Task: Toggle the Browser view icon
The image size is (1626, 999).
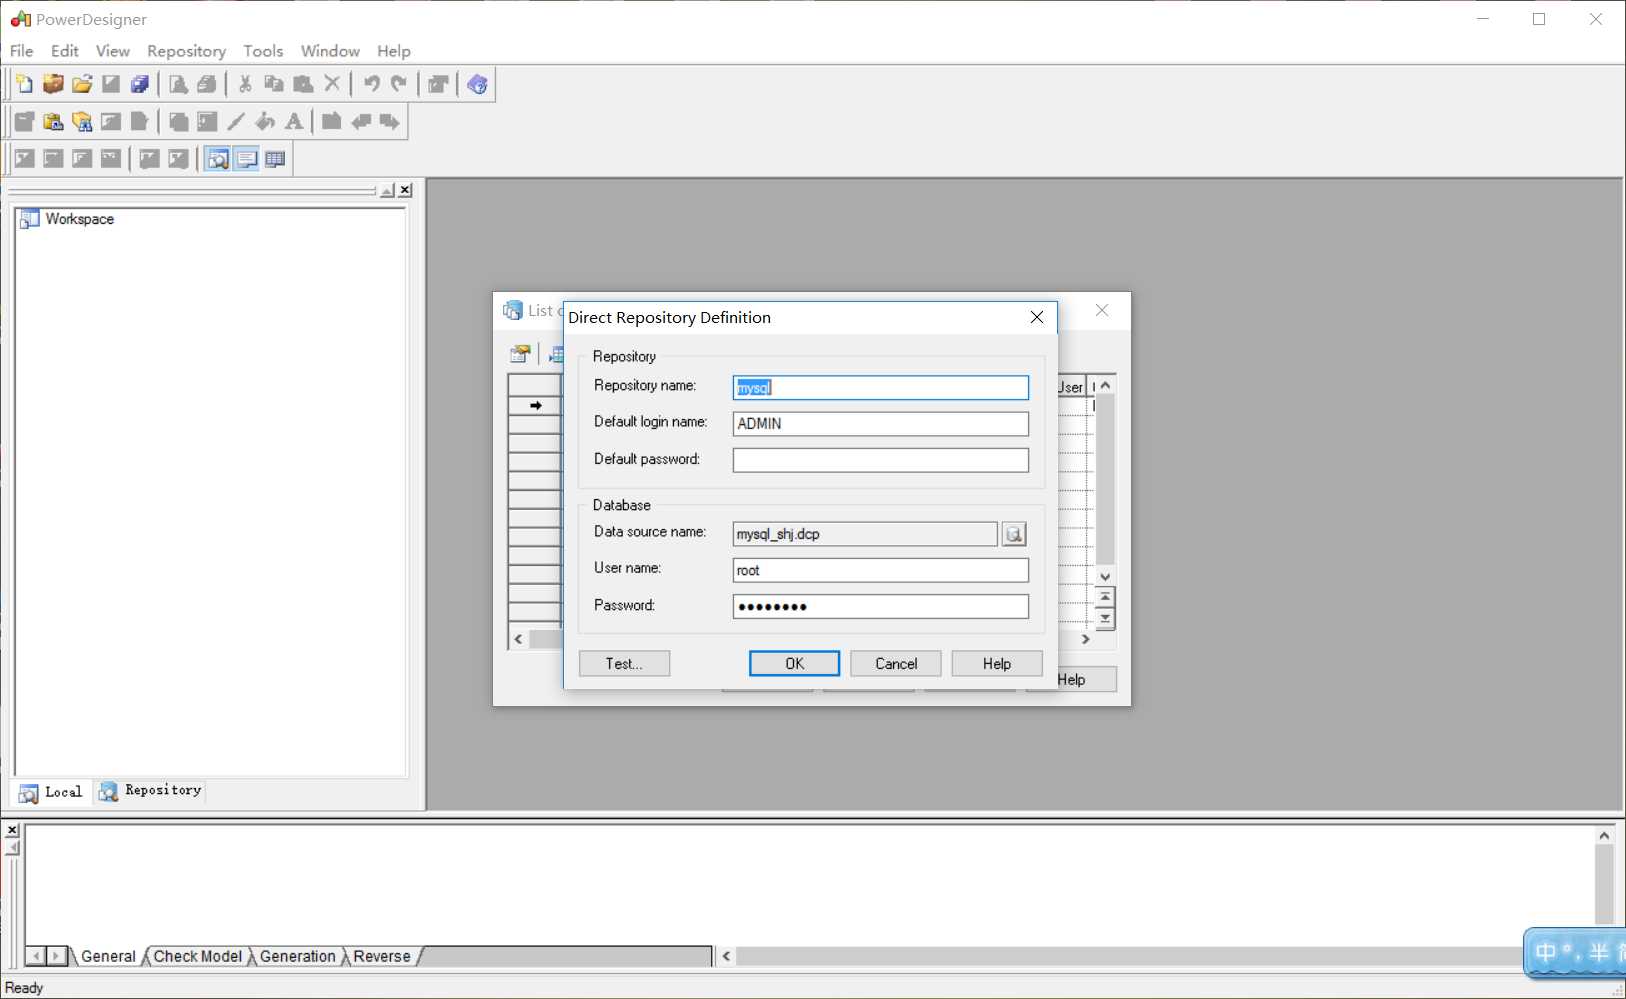Action: coord(217,159)
